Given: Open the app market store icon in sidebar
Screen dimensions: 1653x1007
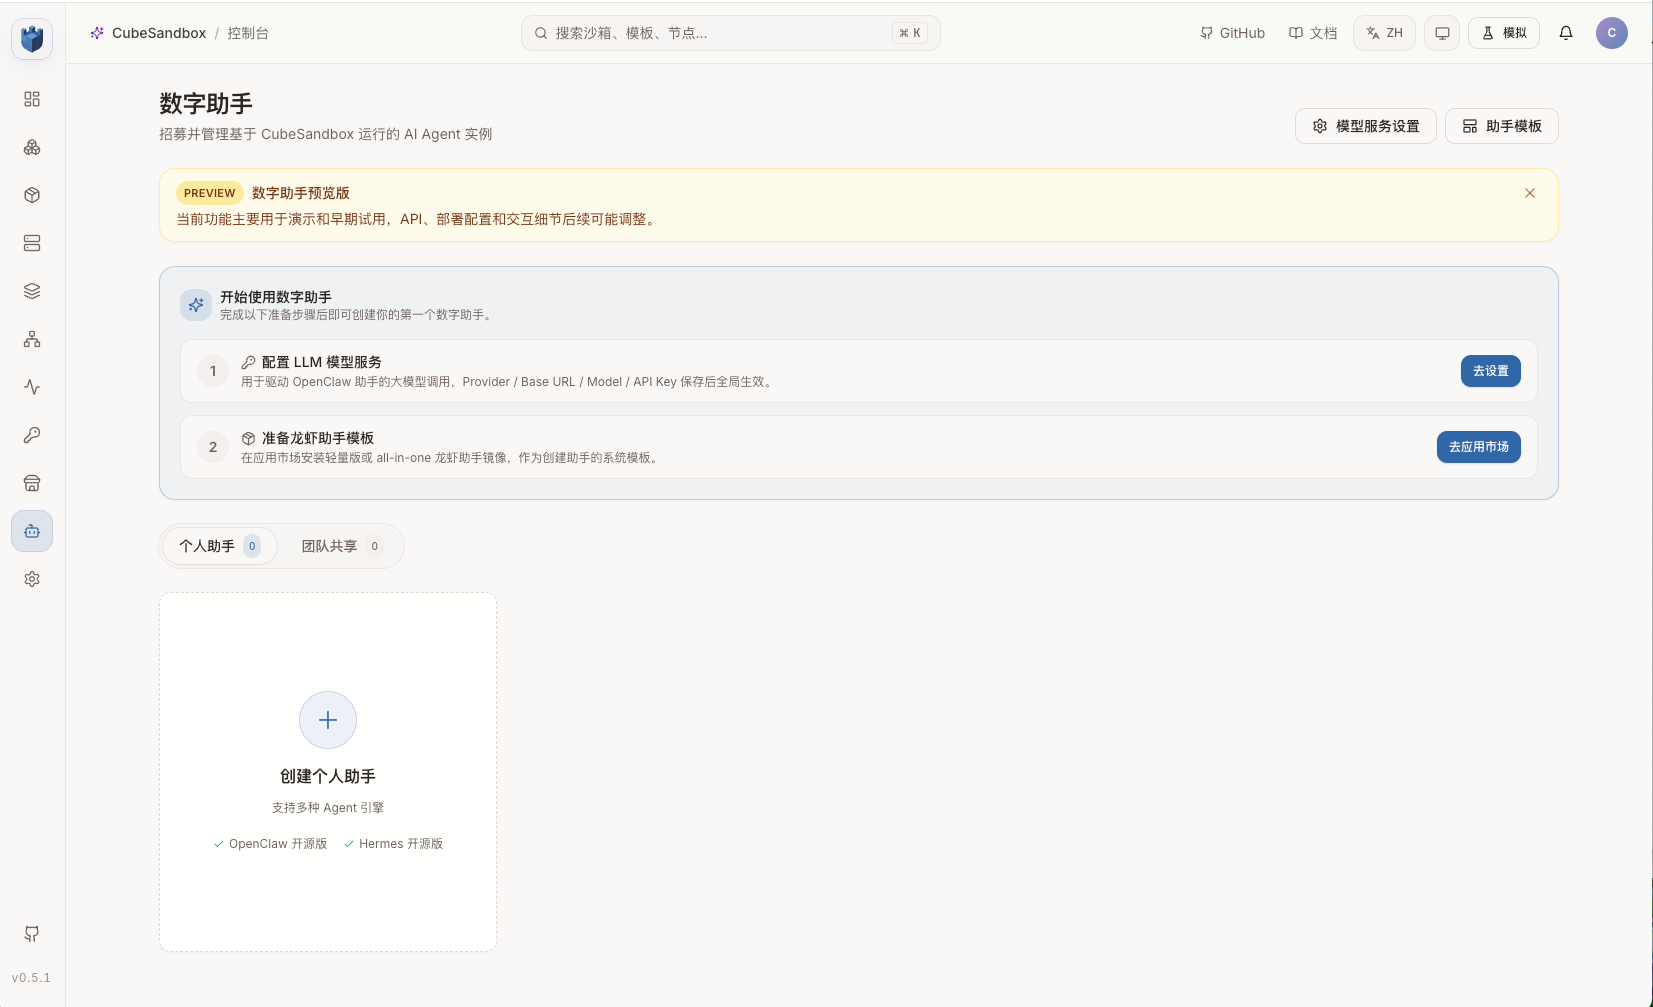Looking at the screenshot, I should pyautogui.click(x=32, y=483).
